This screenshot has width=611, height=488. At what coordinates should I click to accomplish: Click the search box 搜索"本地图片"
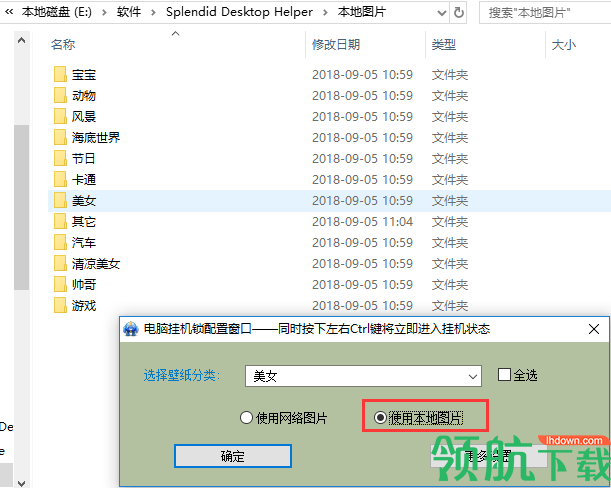click(545, 13)
